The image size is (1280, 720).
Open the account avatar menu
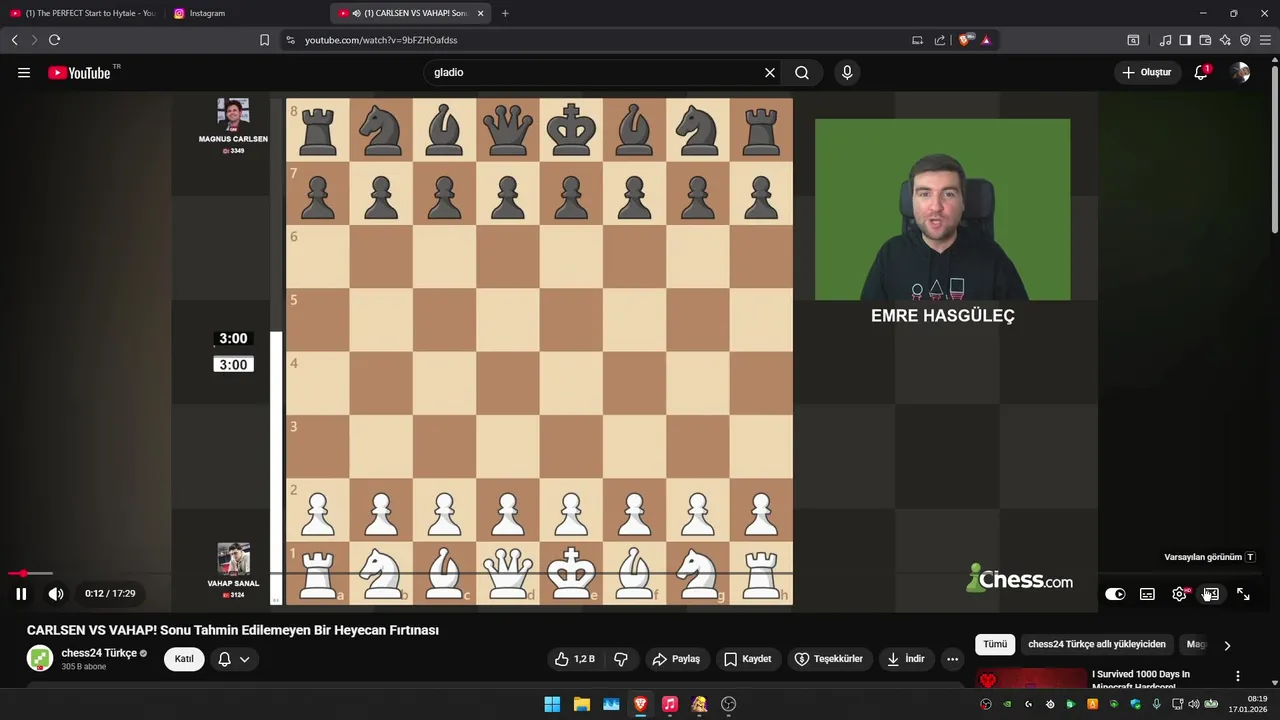point(1240,72)
